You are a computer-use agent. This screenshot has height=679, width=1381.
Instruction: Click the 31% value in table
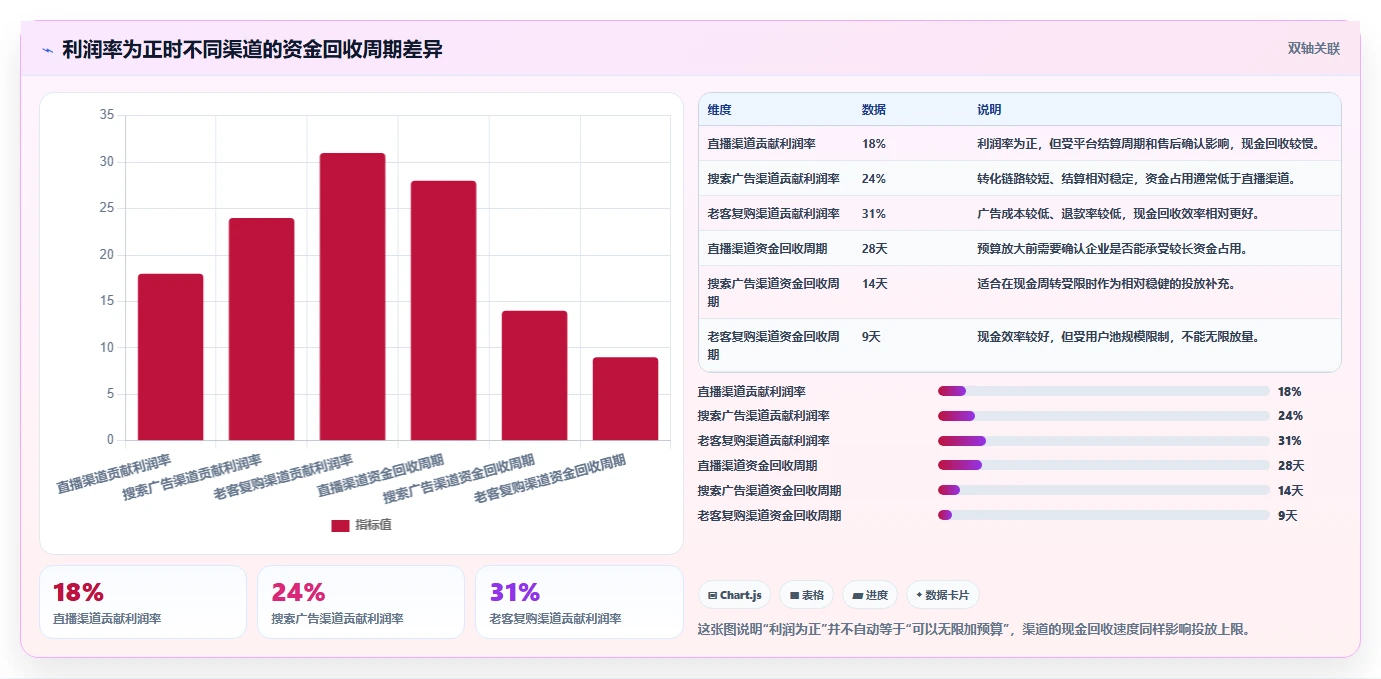(873, 214)
